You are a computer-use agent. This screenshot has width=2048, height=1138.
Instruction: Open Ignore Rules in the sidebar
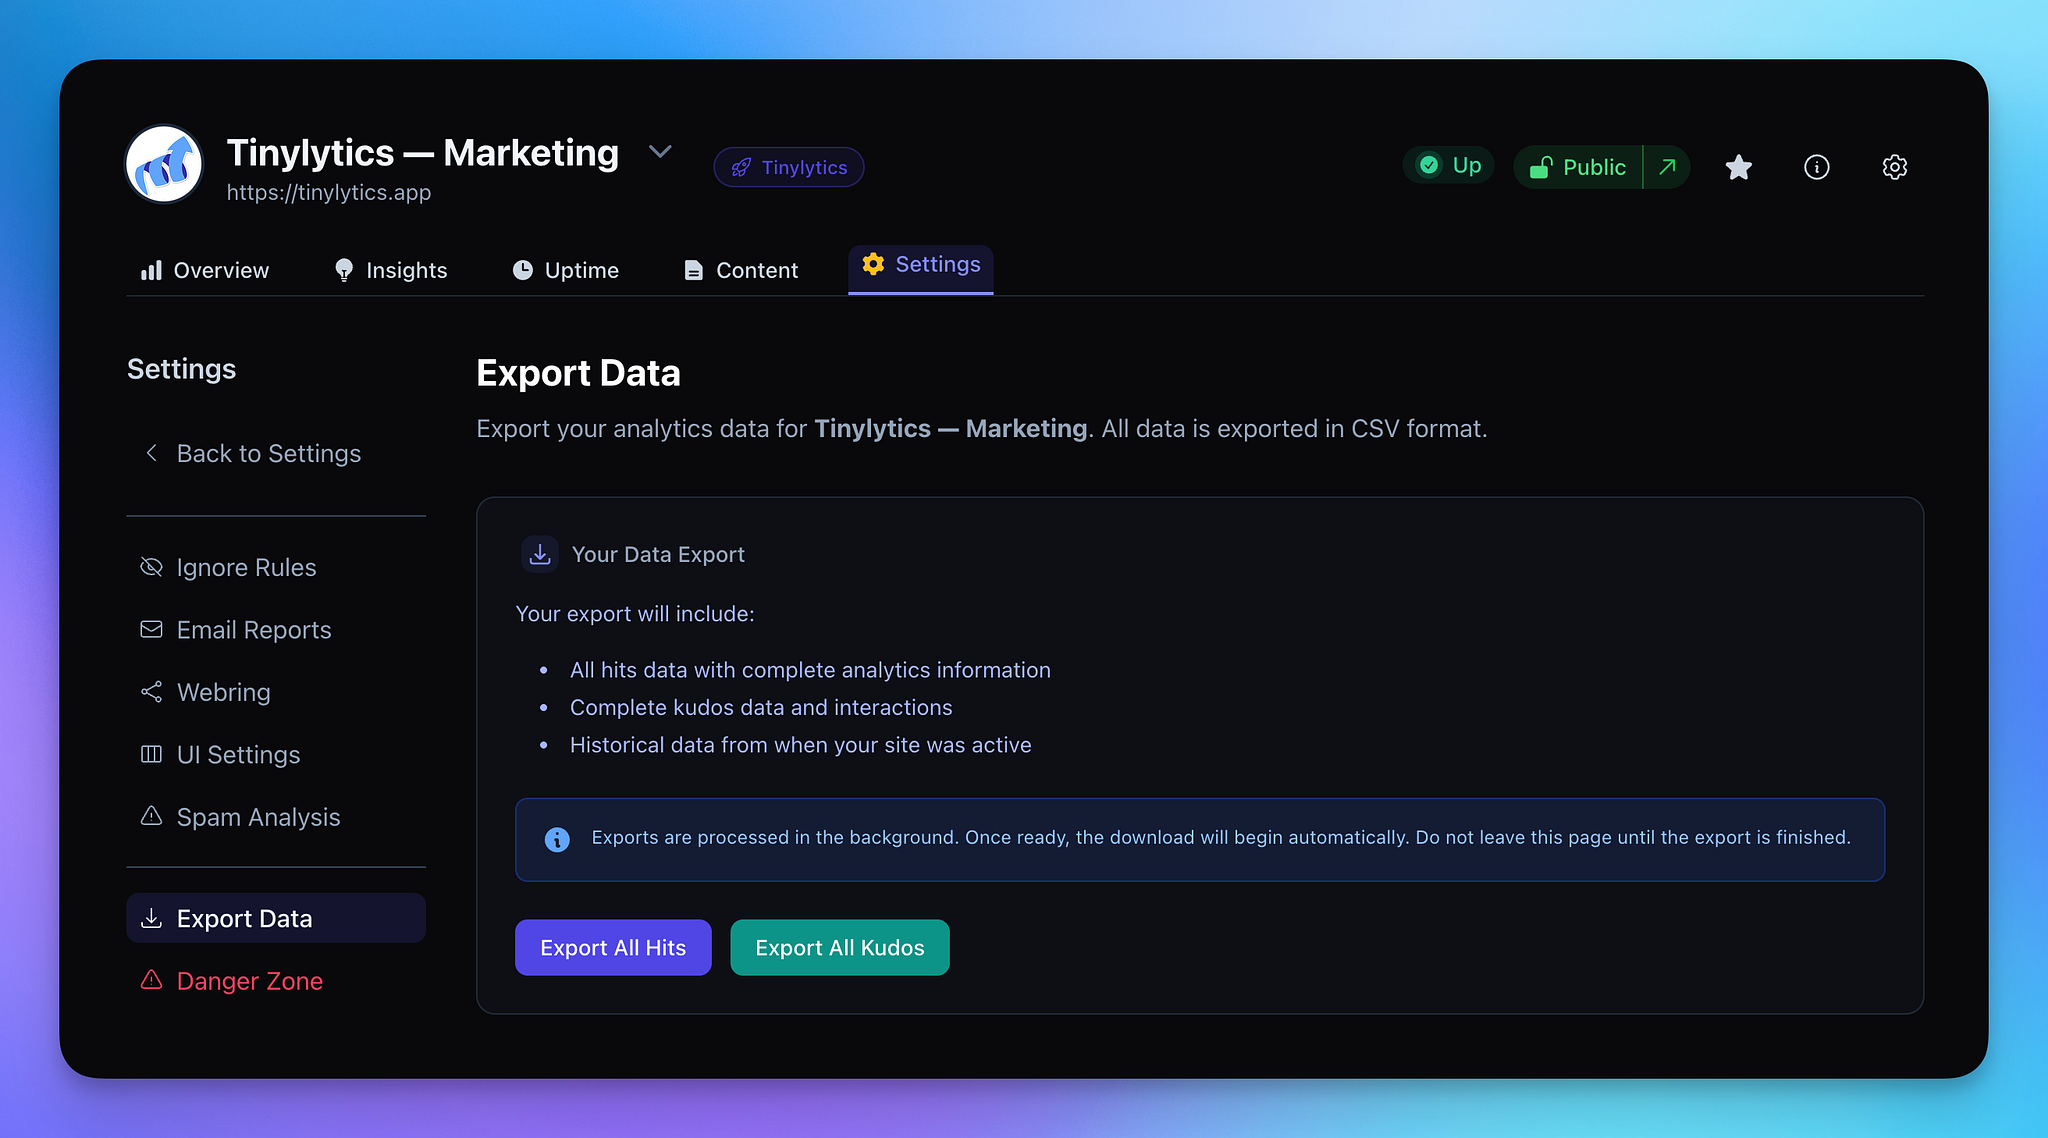click(246, 567)
